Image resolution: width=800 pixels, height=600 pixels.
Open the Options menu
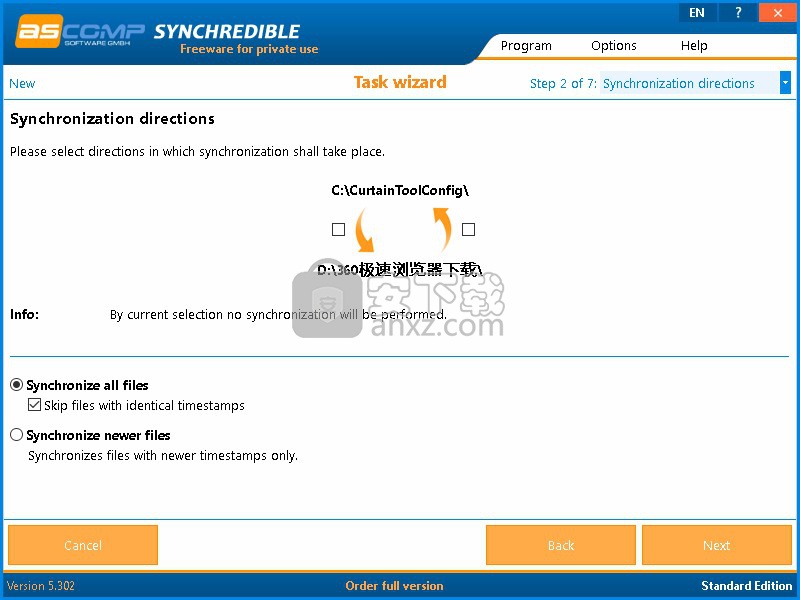click(614, 45)
